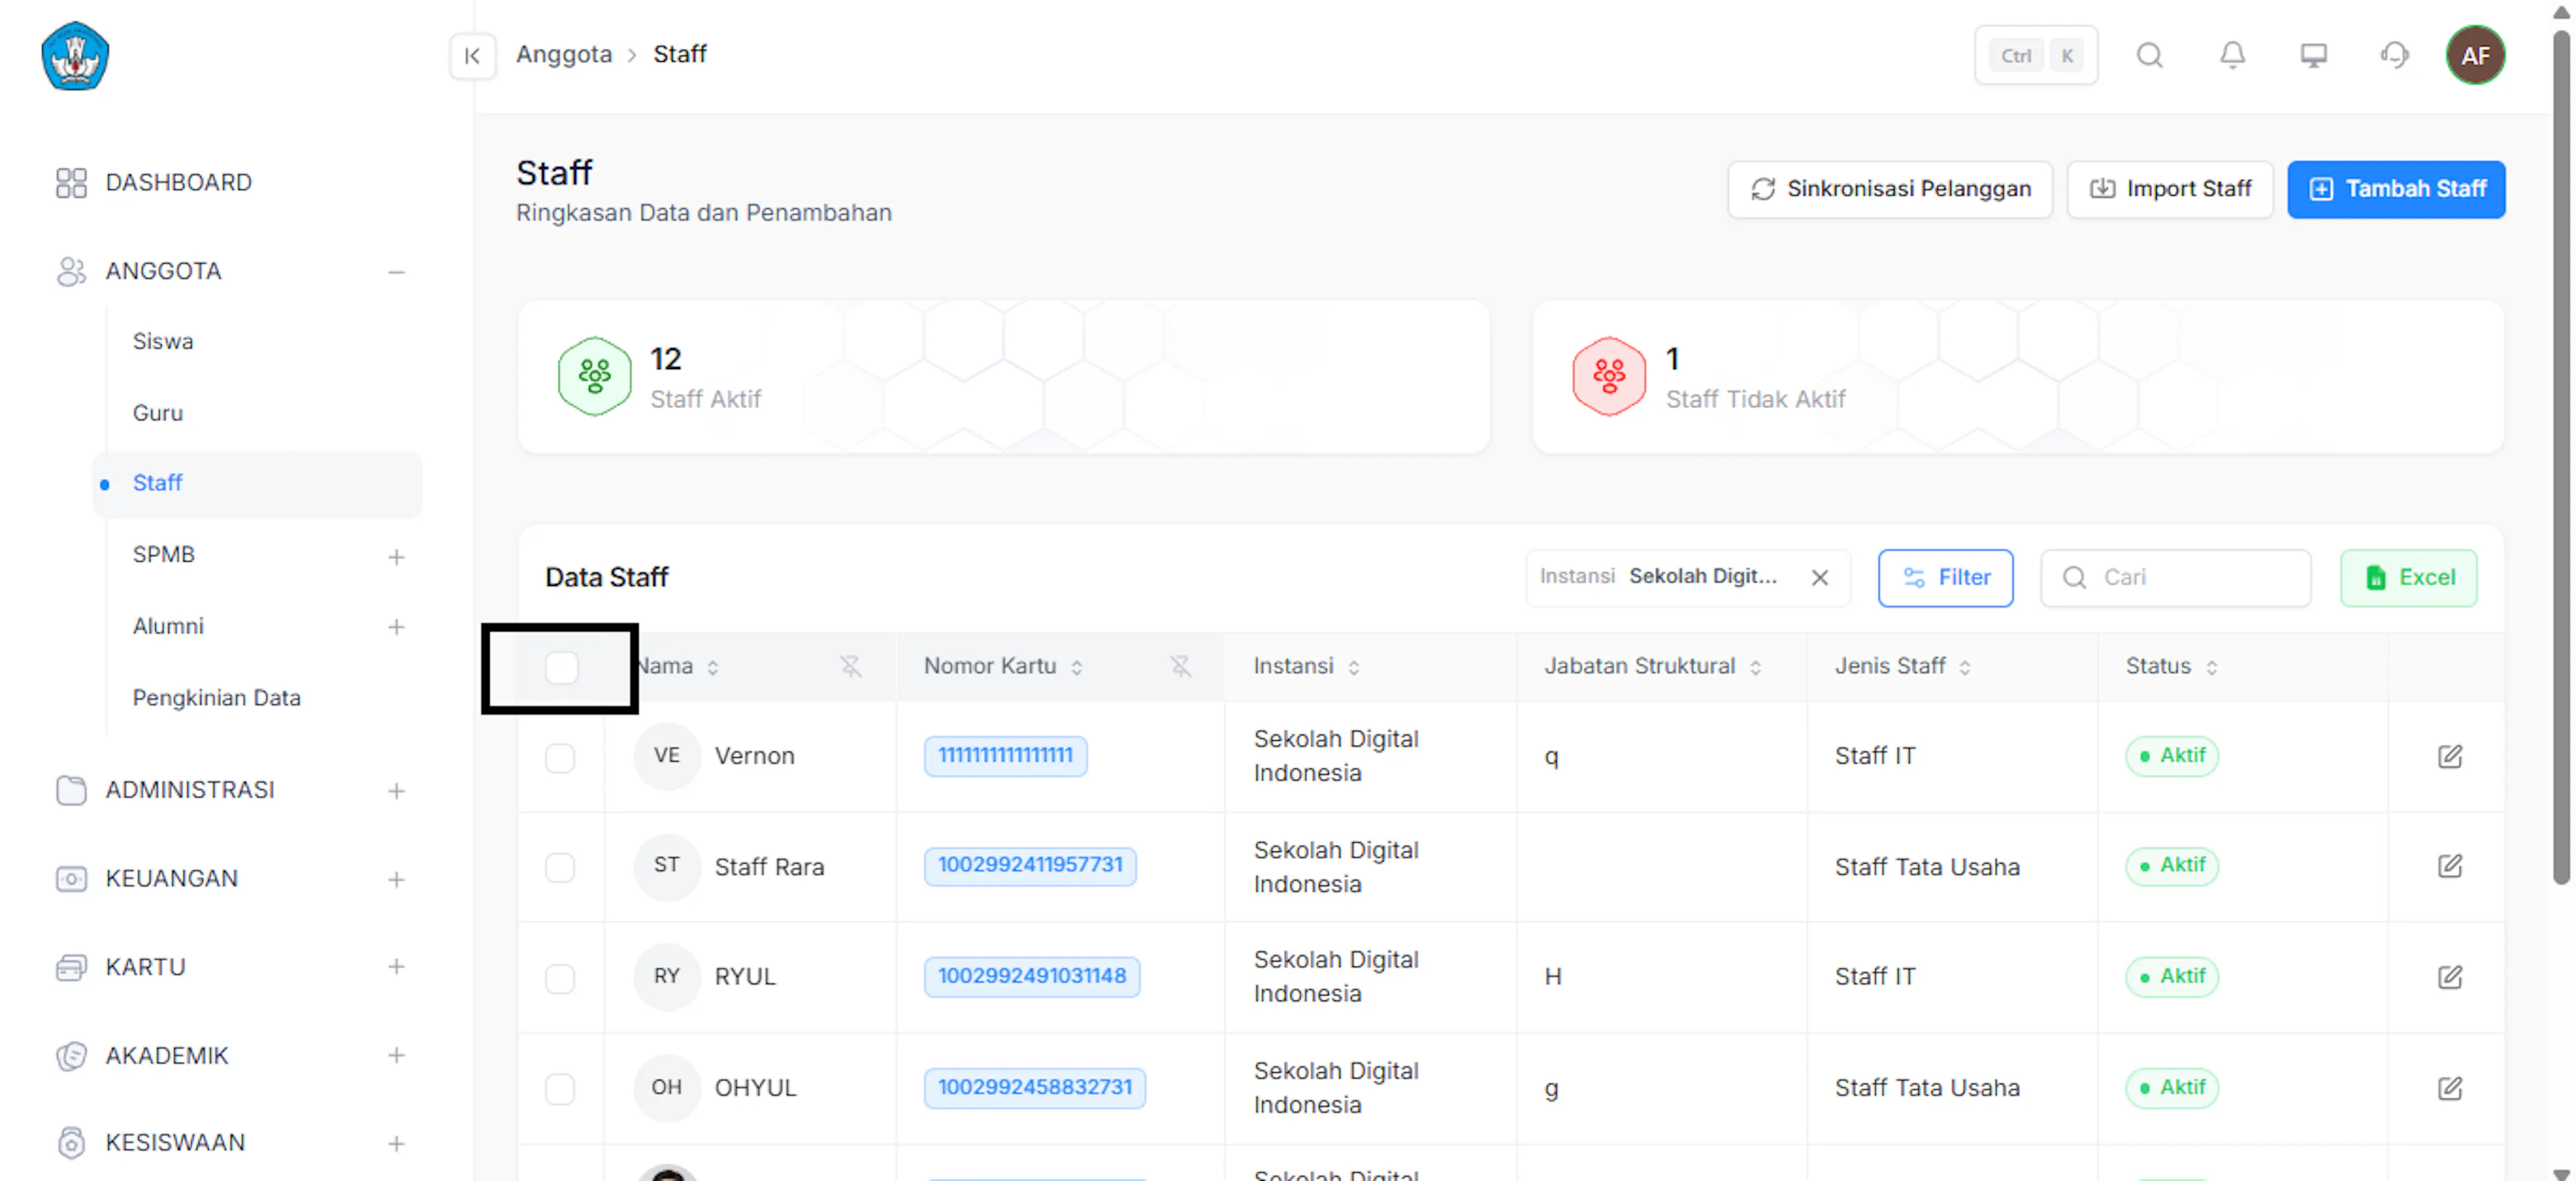The height and width of the screenshot is (1181, 2576).
Task: Click the red Staff Tidak Aktif hexagon icon
Action: [x=1608, y=376]
